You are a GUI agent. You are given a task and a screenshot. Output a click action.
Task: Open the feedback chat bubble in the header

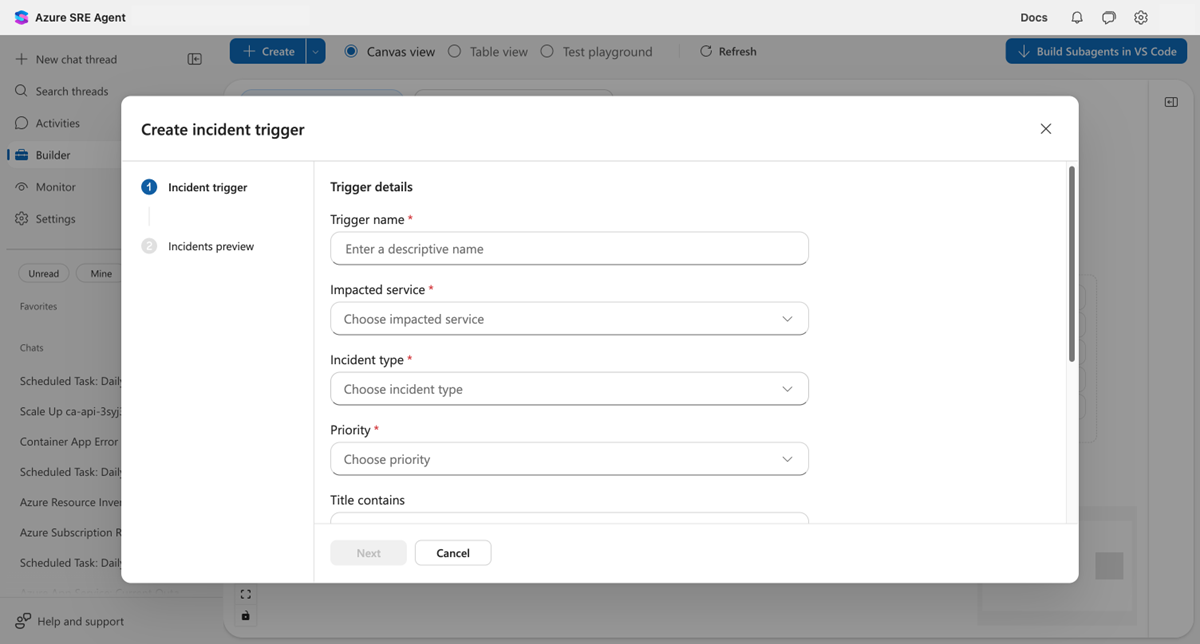click(1108, 17)
